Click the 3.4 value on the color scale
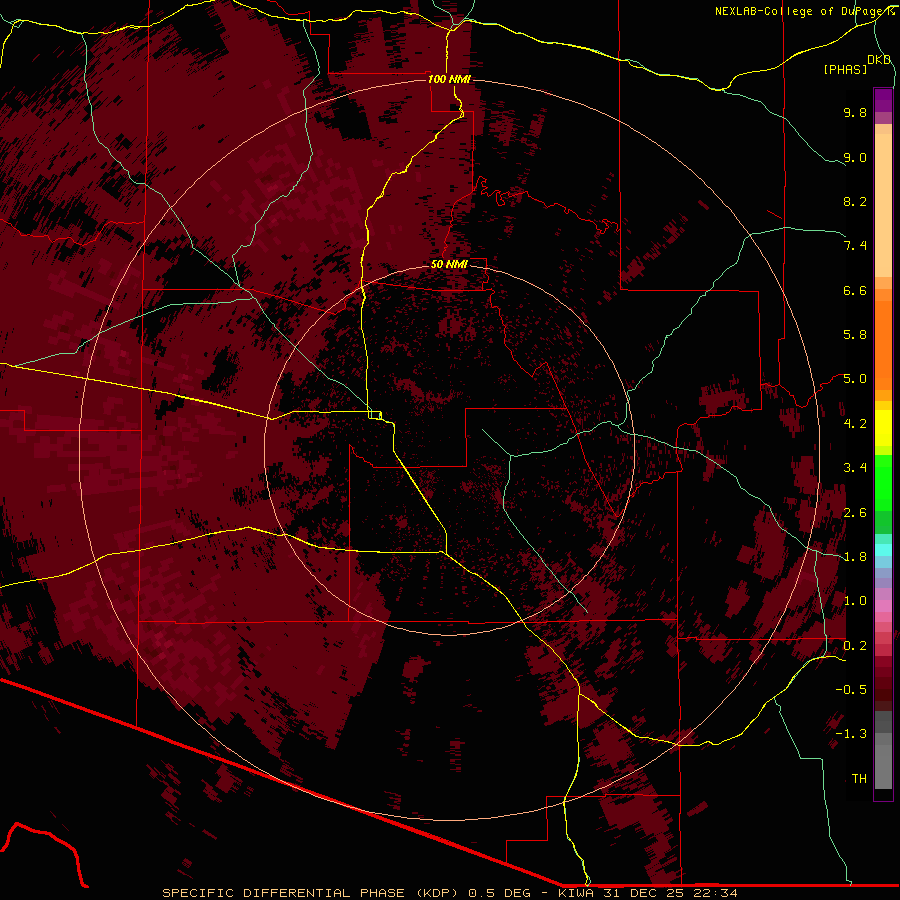 point(855,468)
